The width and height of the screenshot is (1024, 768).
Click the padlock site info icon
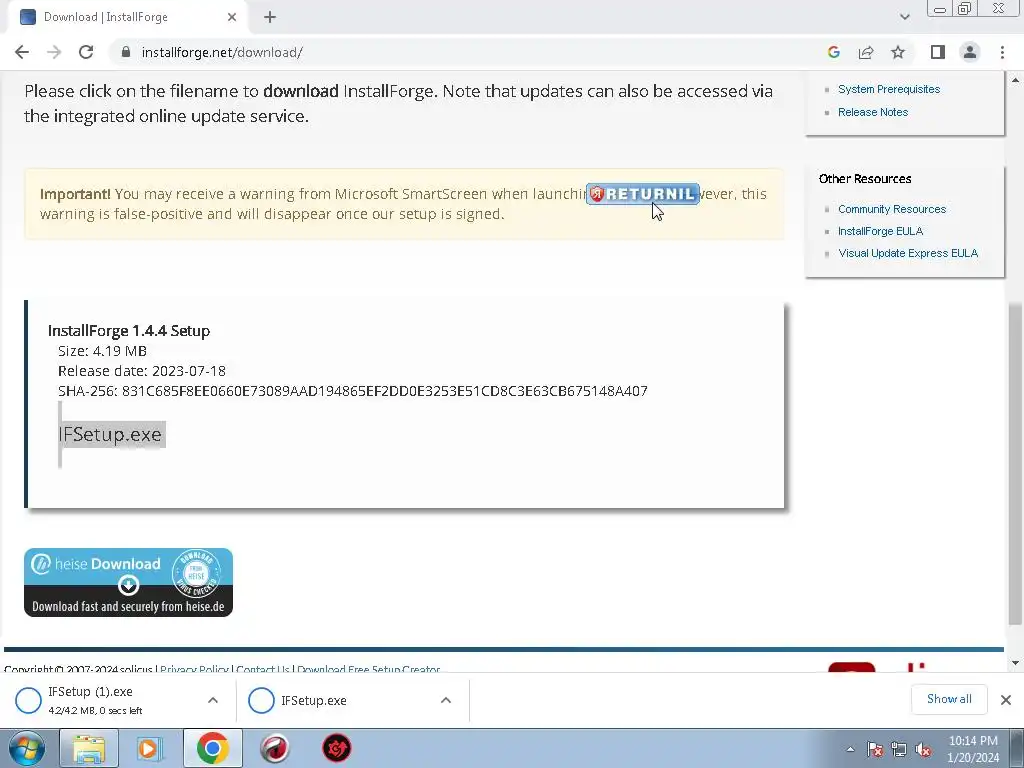coord(126,52)
